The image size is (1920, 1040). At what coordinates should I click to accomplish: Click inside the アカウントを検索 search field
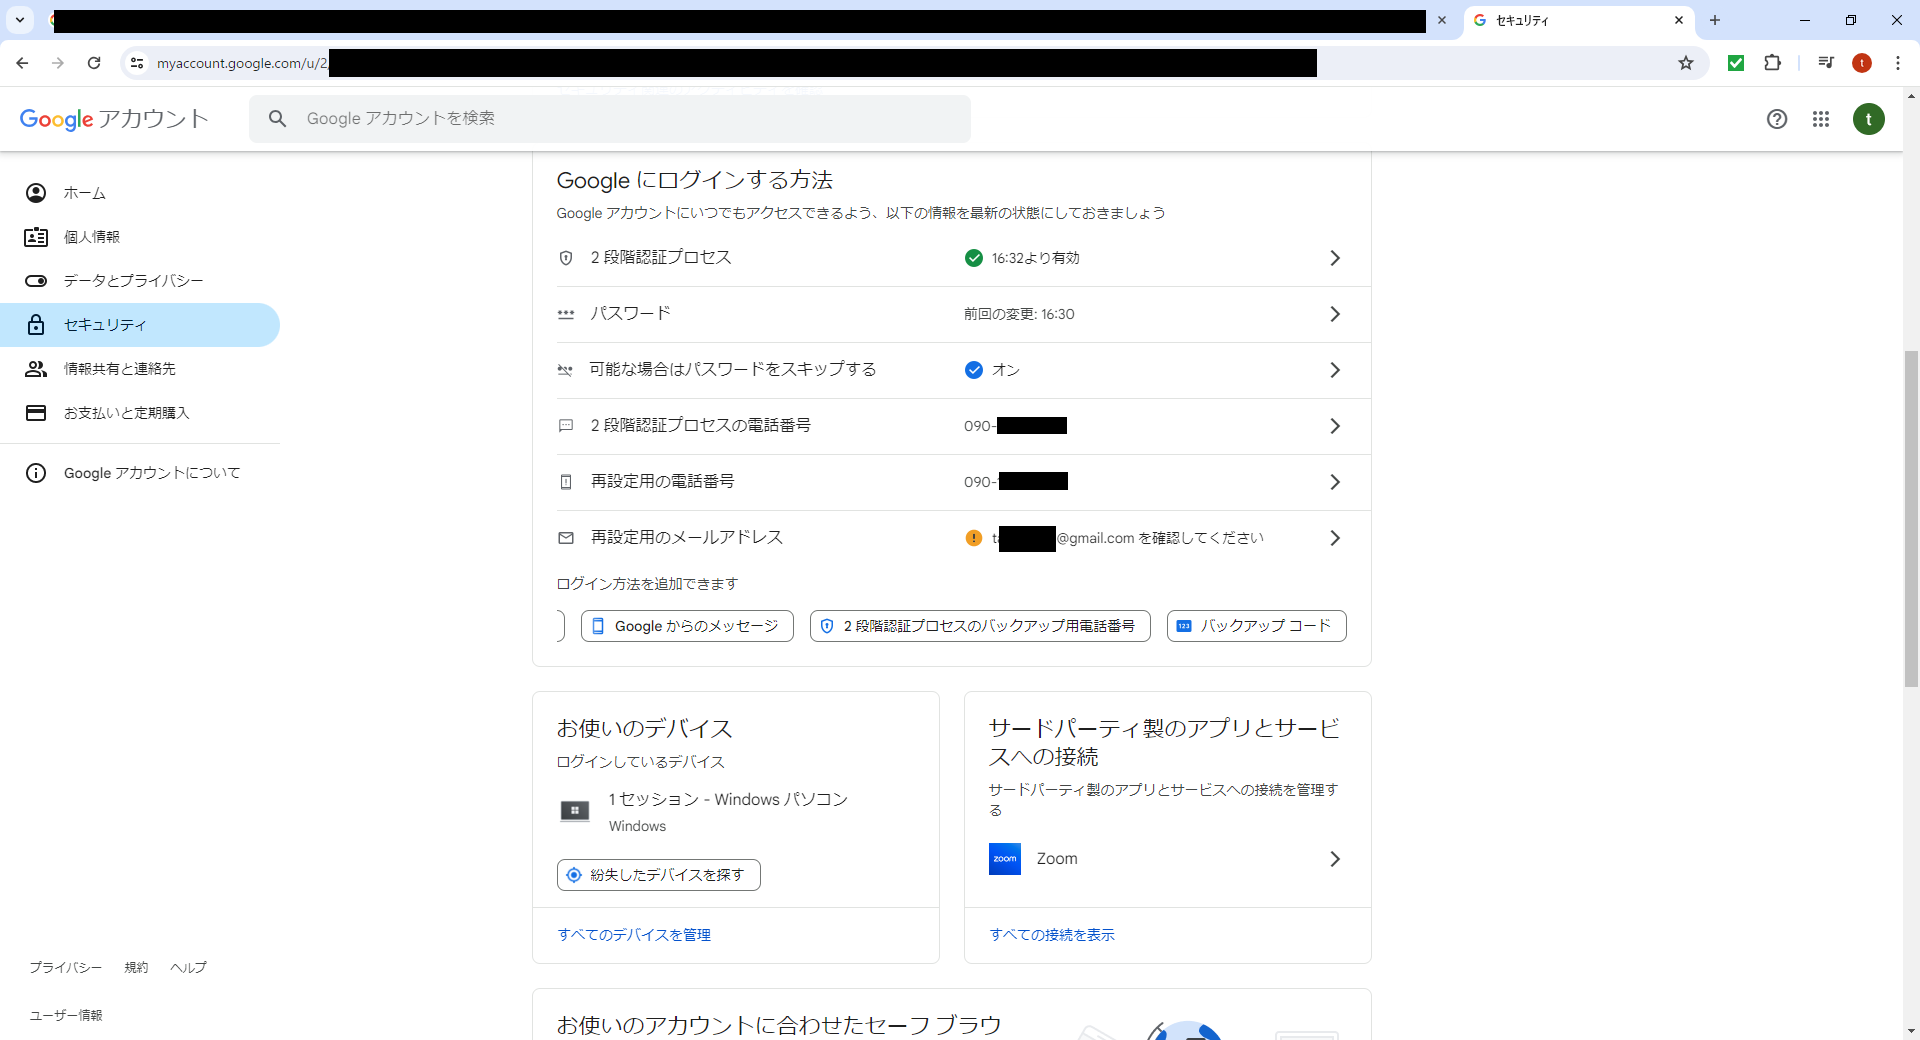click(610, 118)
